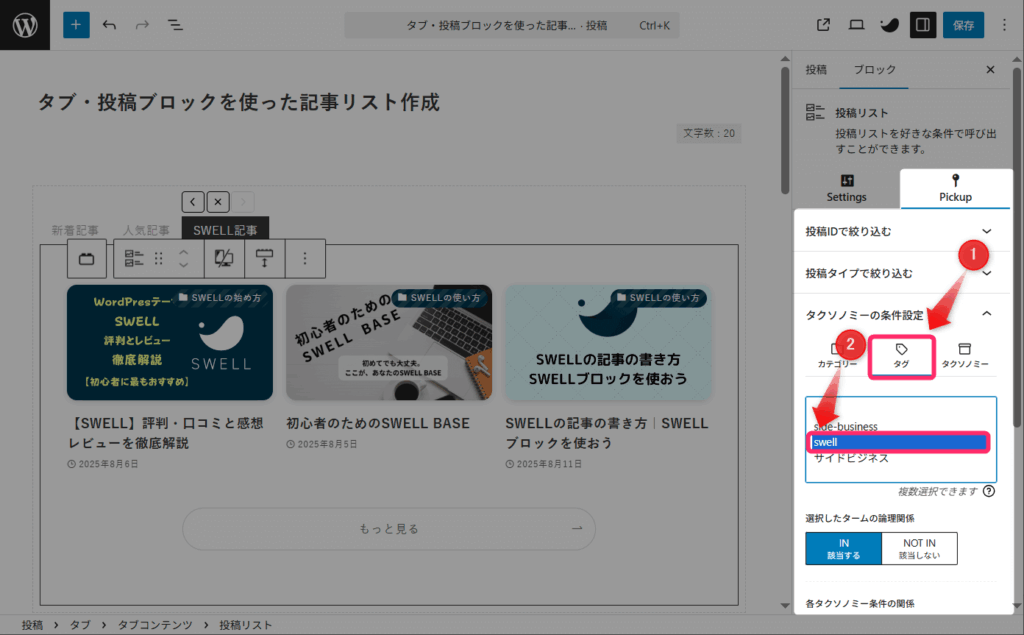Click title 【SWELL】評判・口コミと感想 post
The image size is (1024, 635).
point(166,432)
